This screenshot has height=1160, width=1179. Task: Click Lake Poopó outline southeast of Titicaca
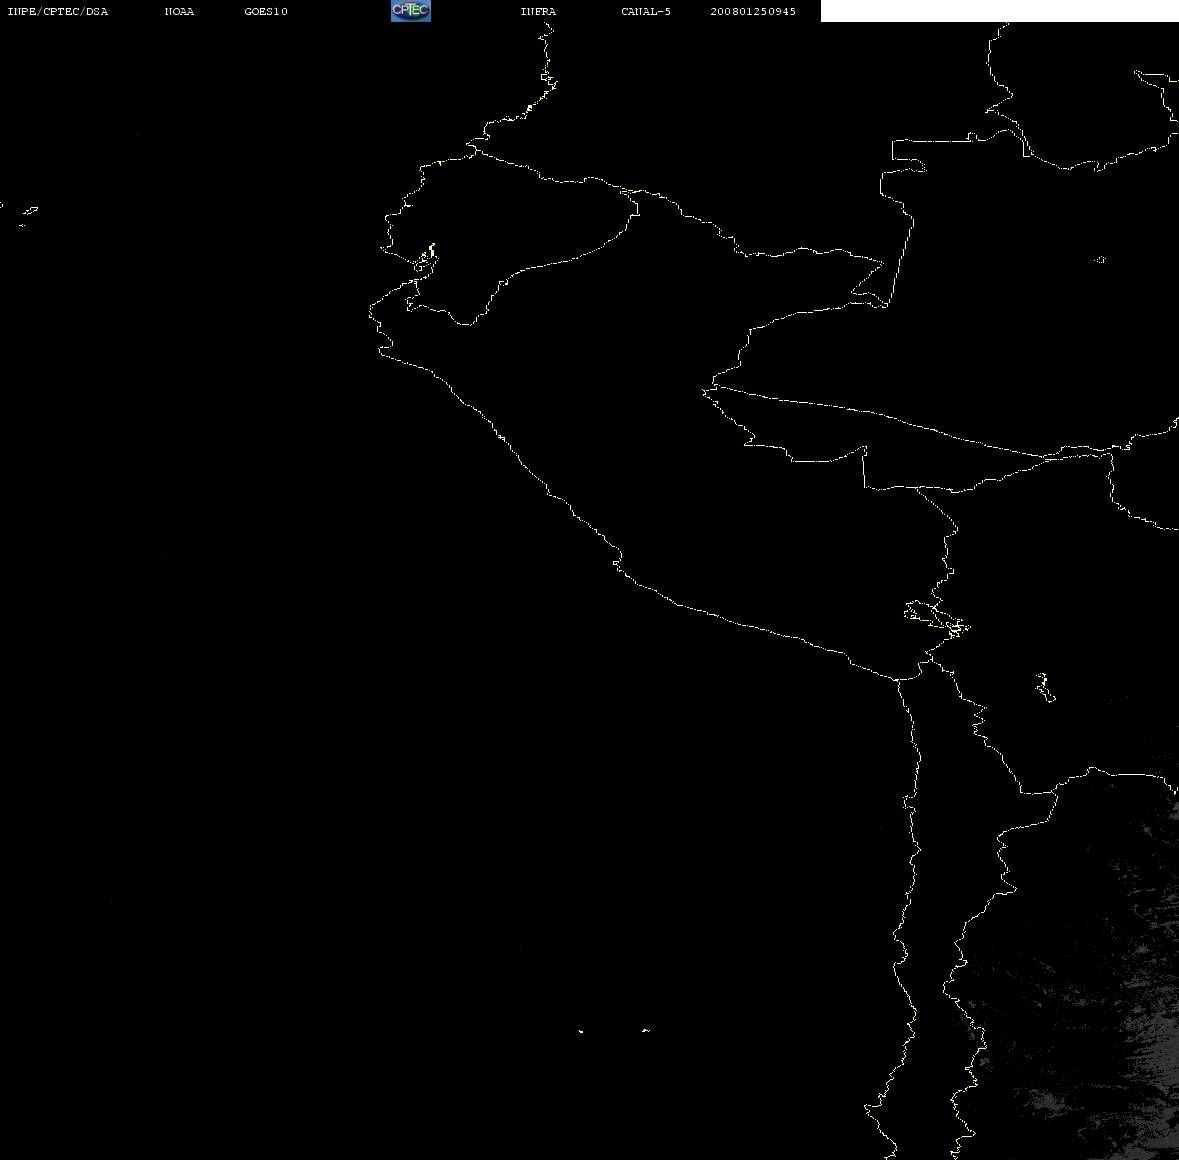coord(1045,687)
